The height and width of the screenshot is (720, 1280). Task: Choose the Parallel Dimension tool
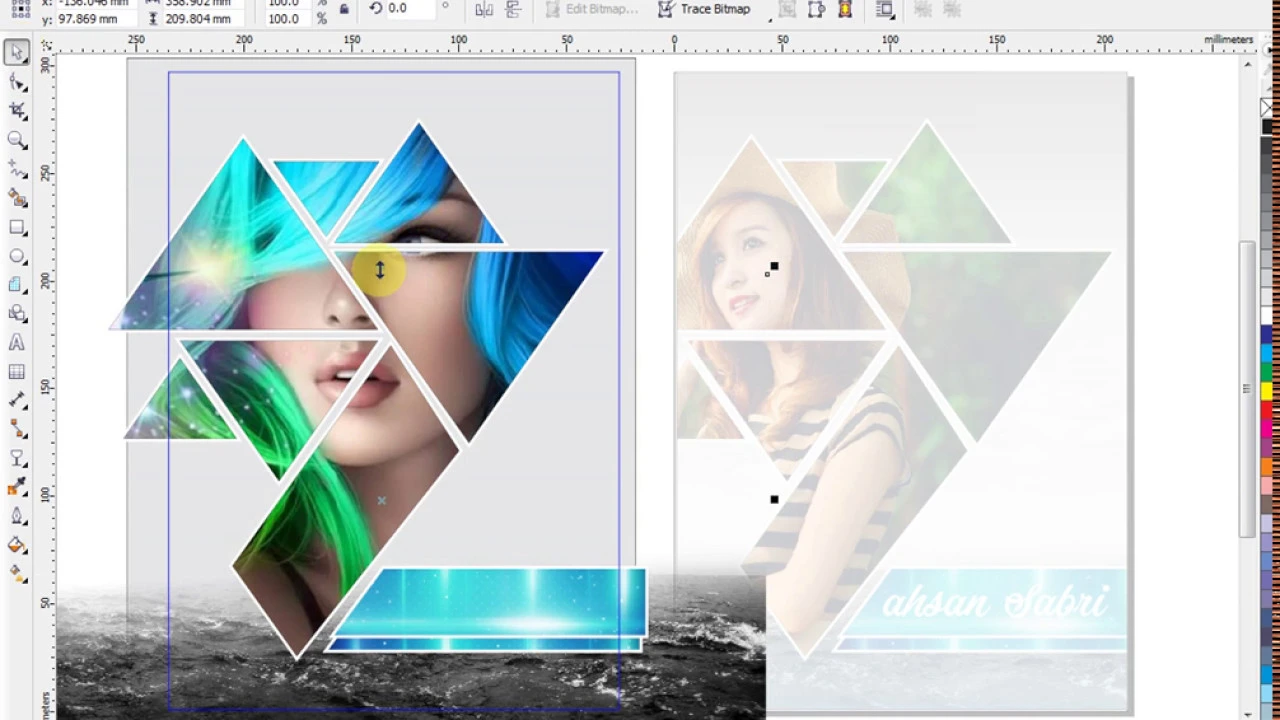pyautogui.click(x=17, y=400)
